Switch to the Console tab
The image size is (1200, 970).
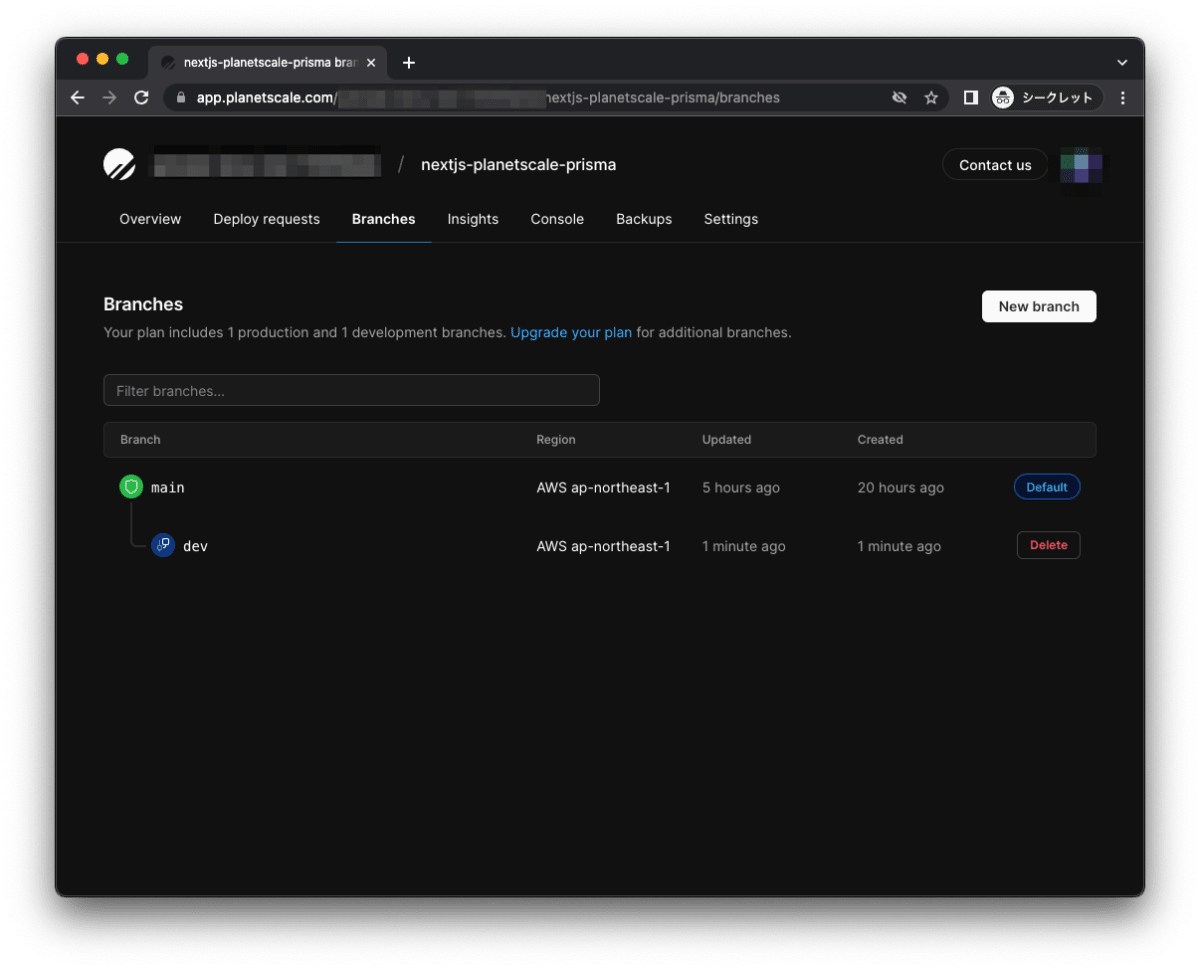click(x=557, y=219)
